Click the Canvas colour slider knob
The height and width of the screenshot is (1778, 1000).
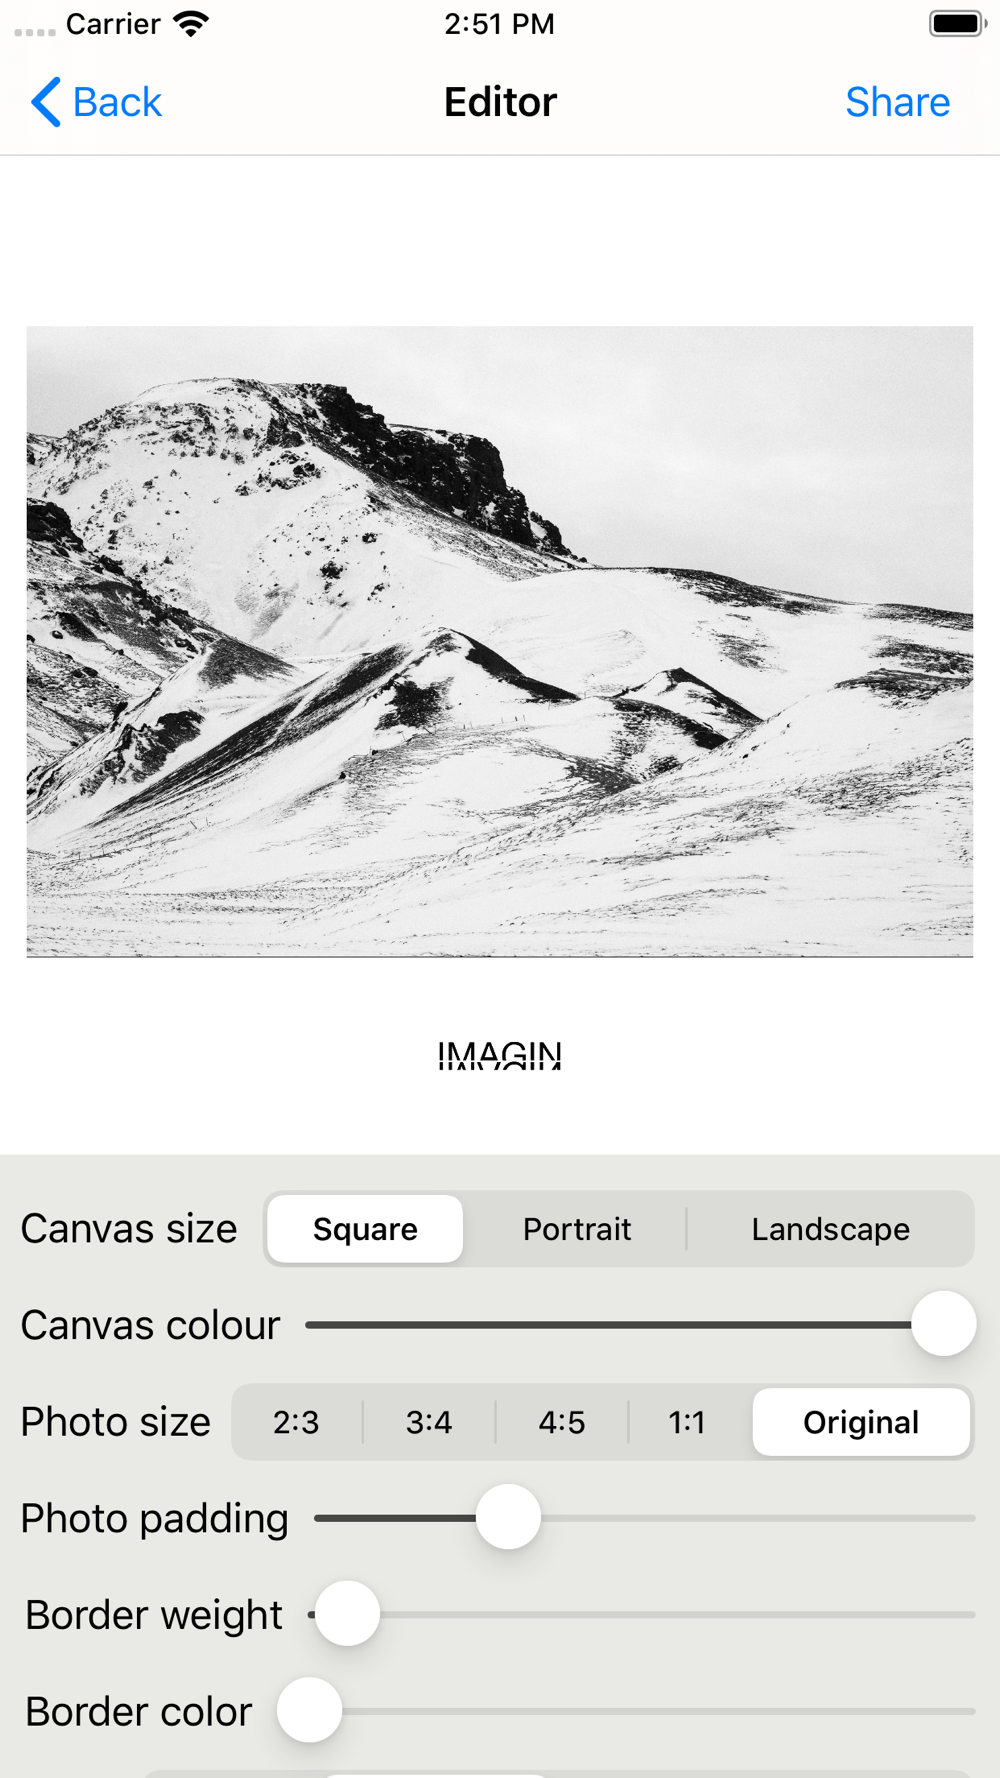[943, 1324]
